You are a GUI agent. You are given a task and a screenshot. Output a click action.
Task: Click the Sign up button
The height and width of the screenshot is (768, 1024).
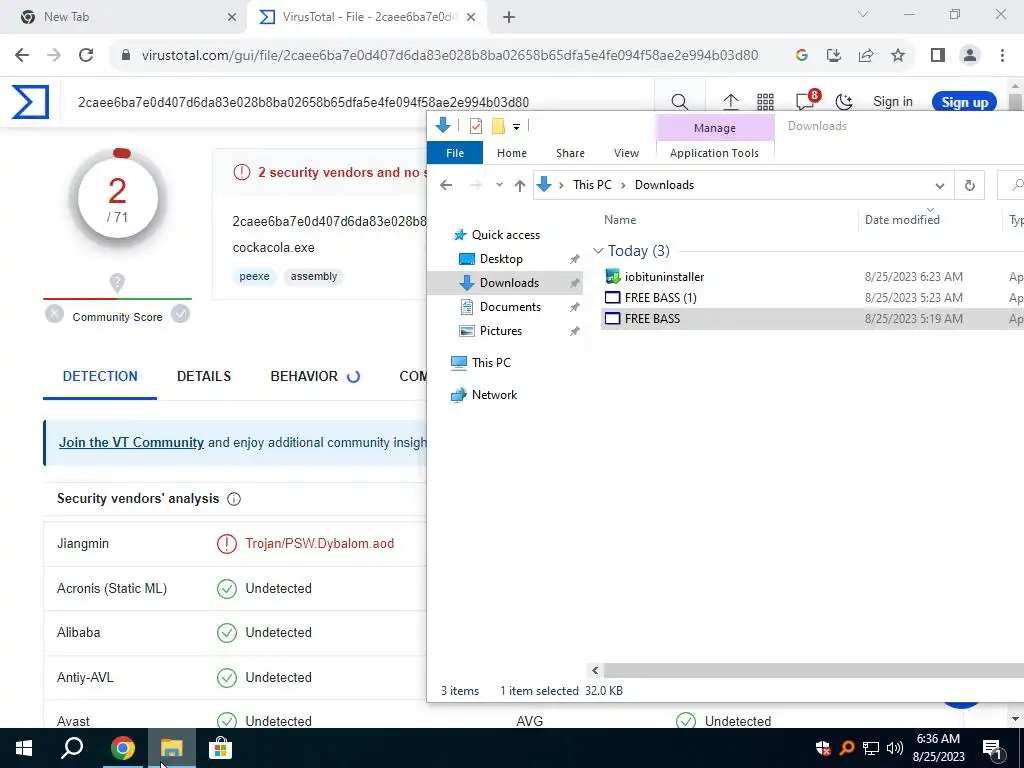(964, 102)
